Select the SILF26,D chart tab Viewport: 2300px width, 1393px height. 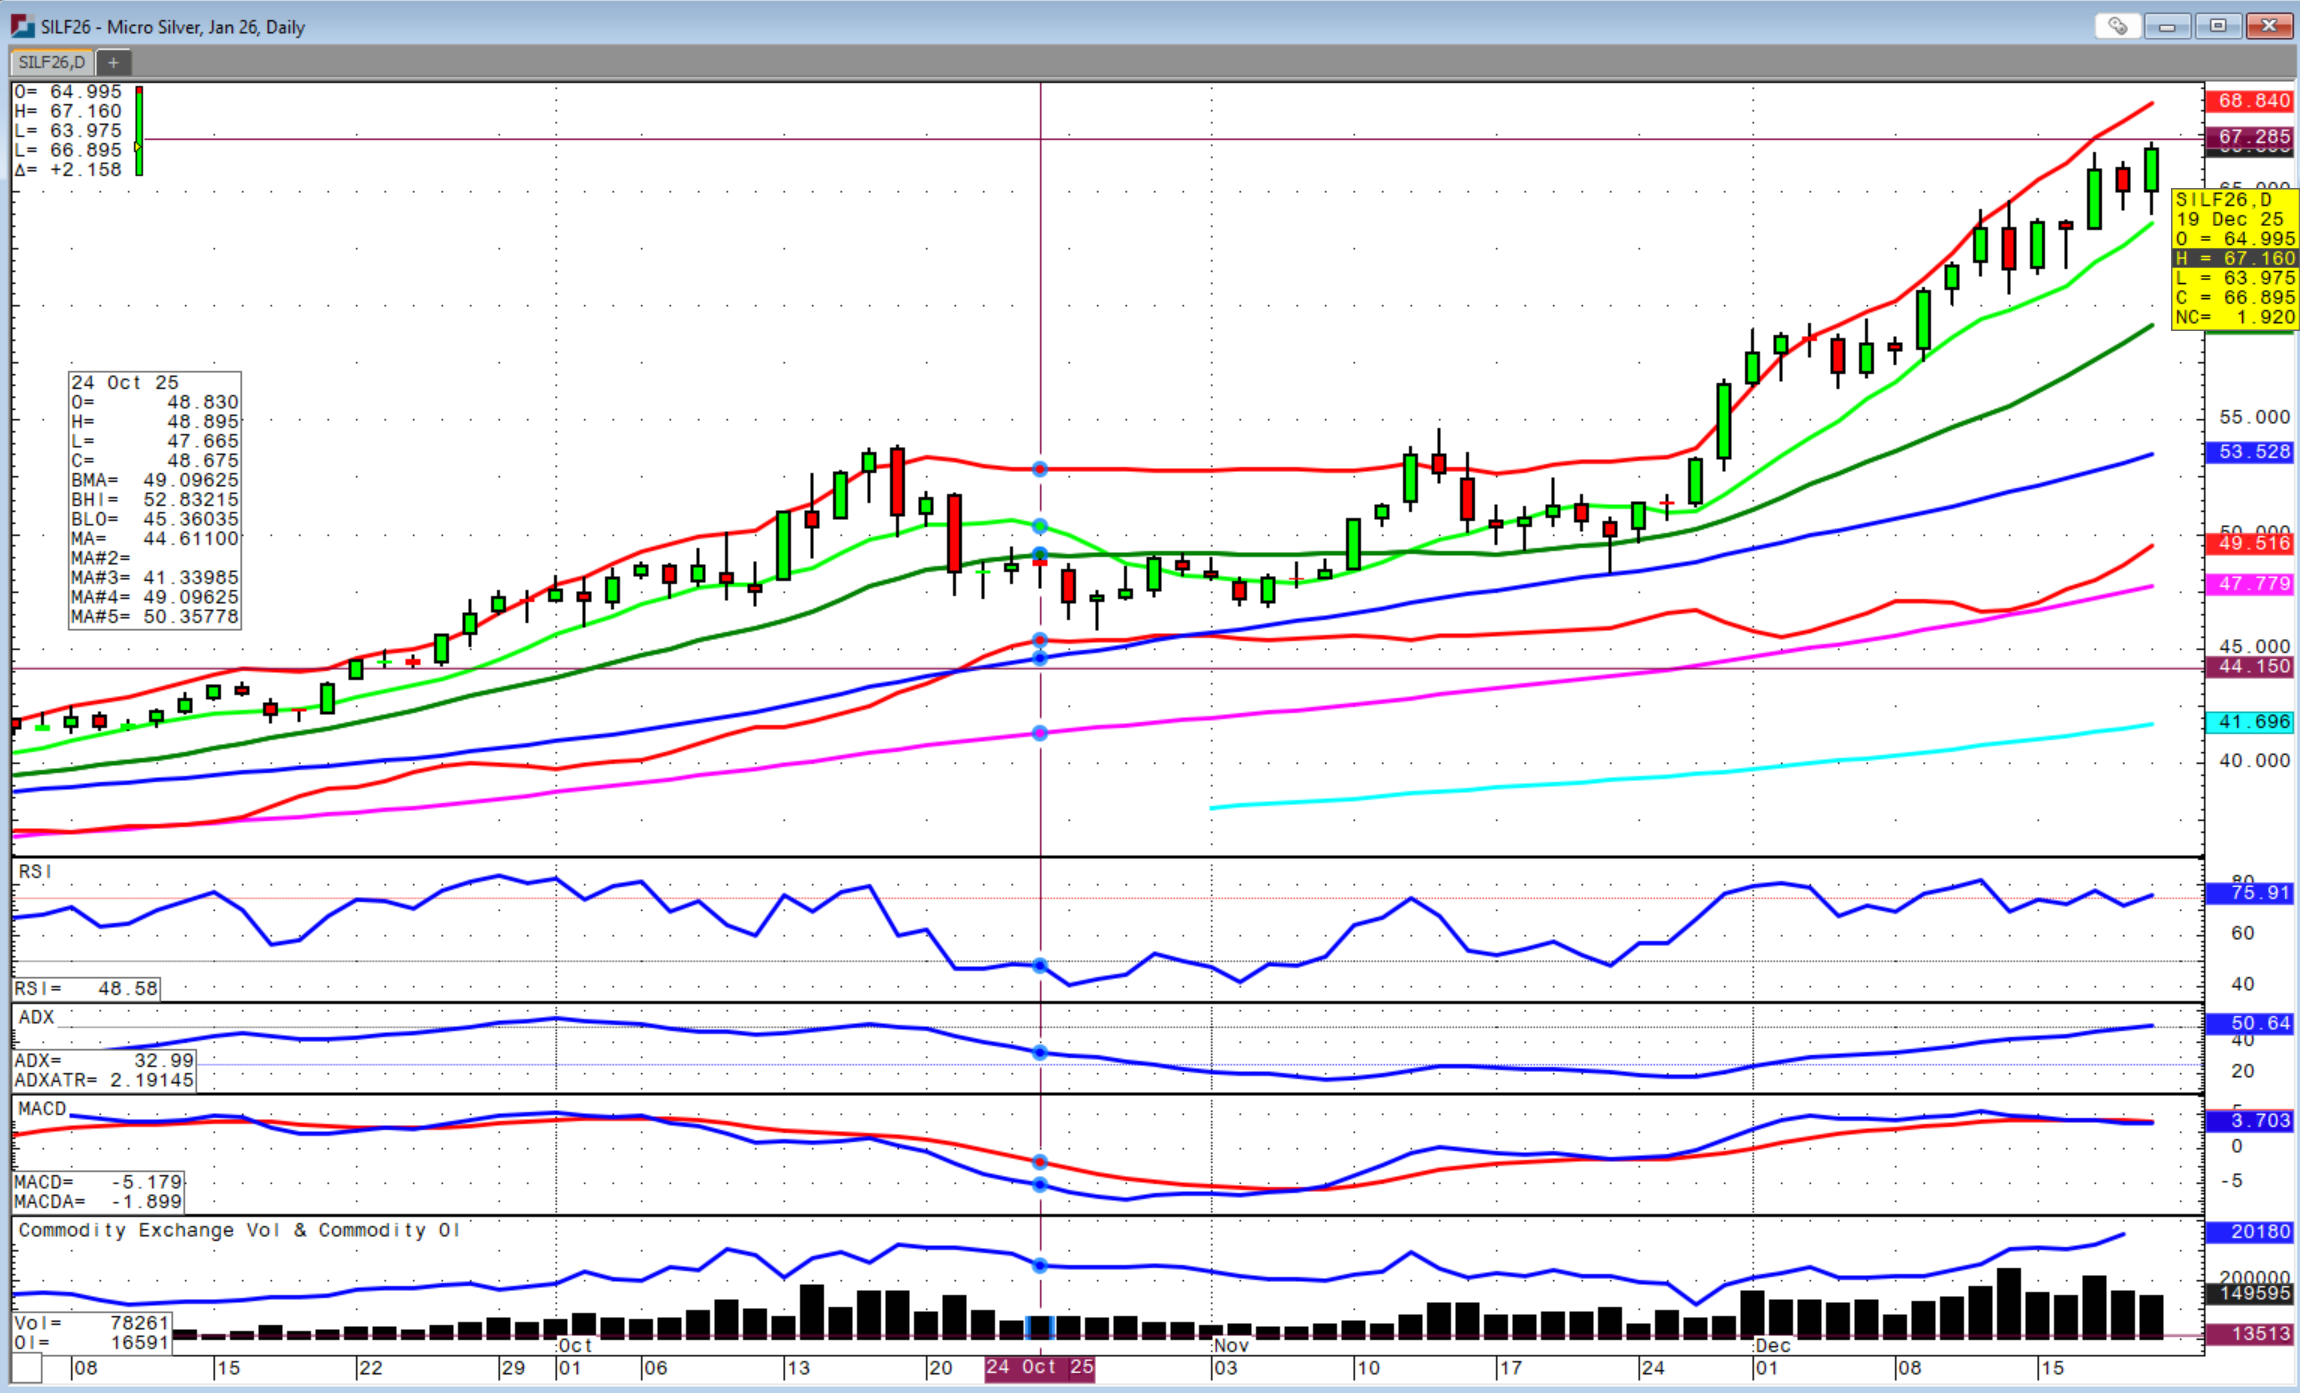(x=52, y=62)
